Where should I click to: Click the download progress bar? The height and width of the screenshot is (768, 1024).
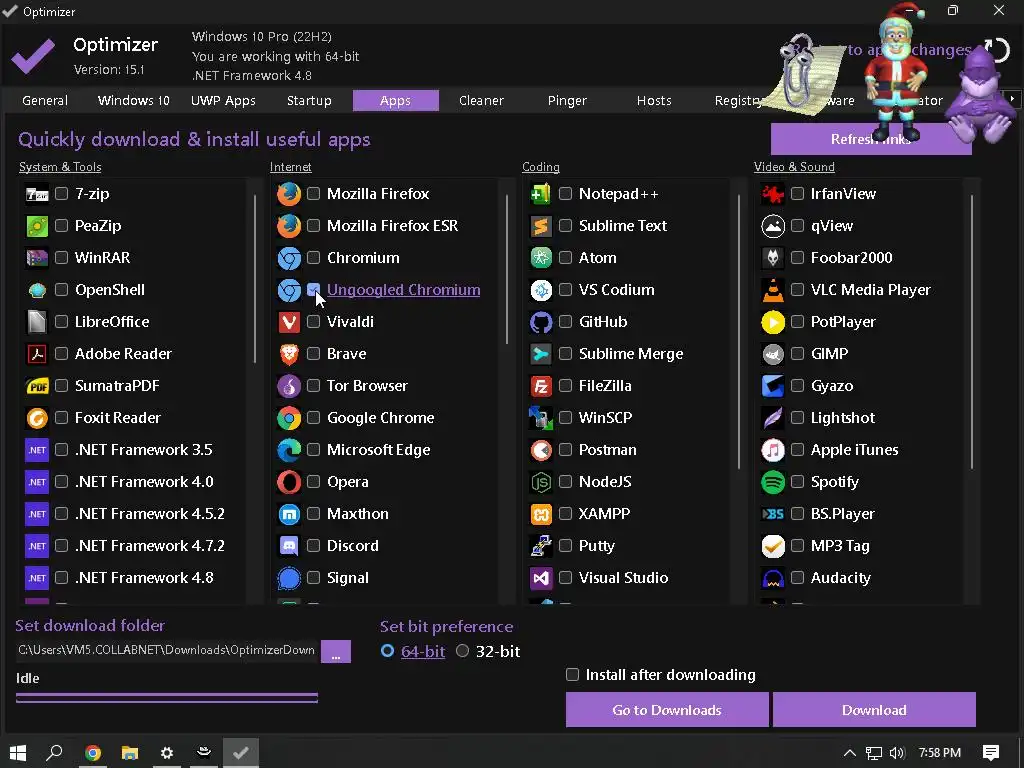[x=167, y=698]
